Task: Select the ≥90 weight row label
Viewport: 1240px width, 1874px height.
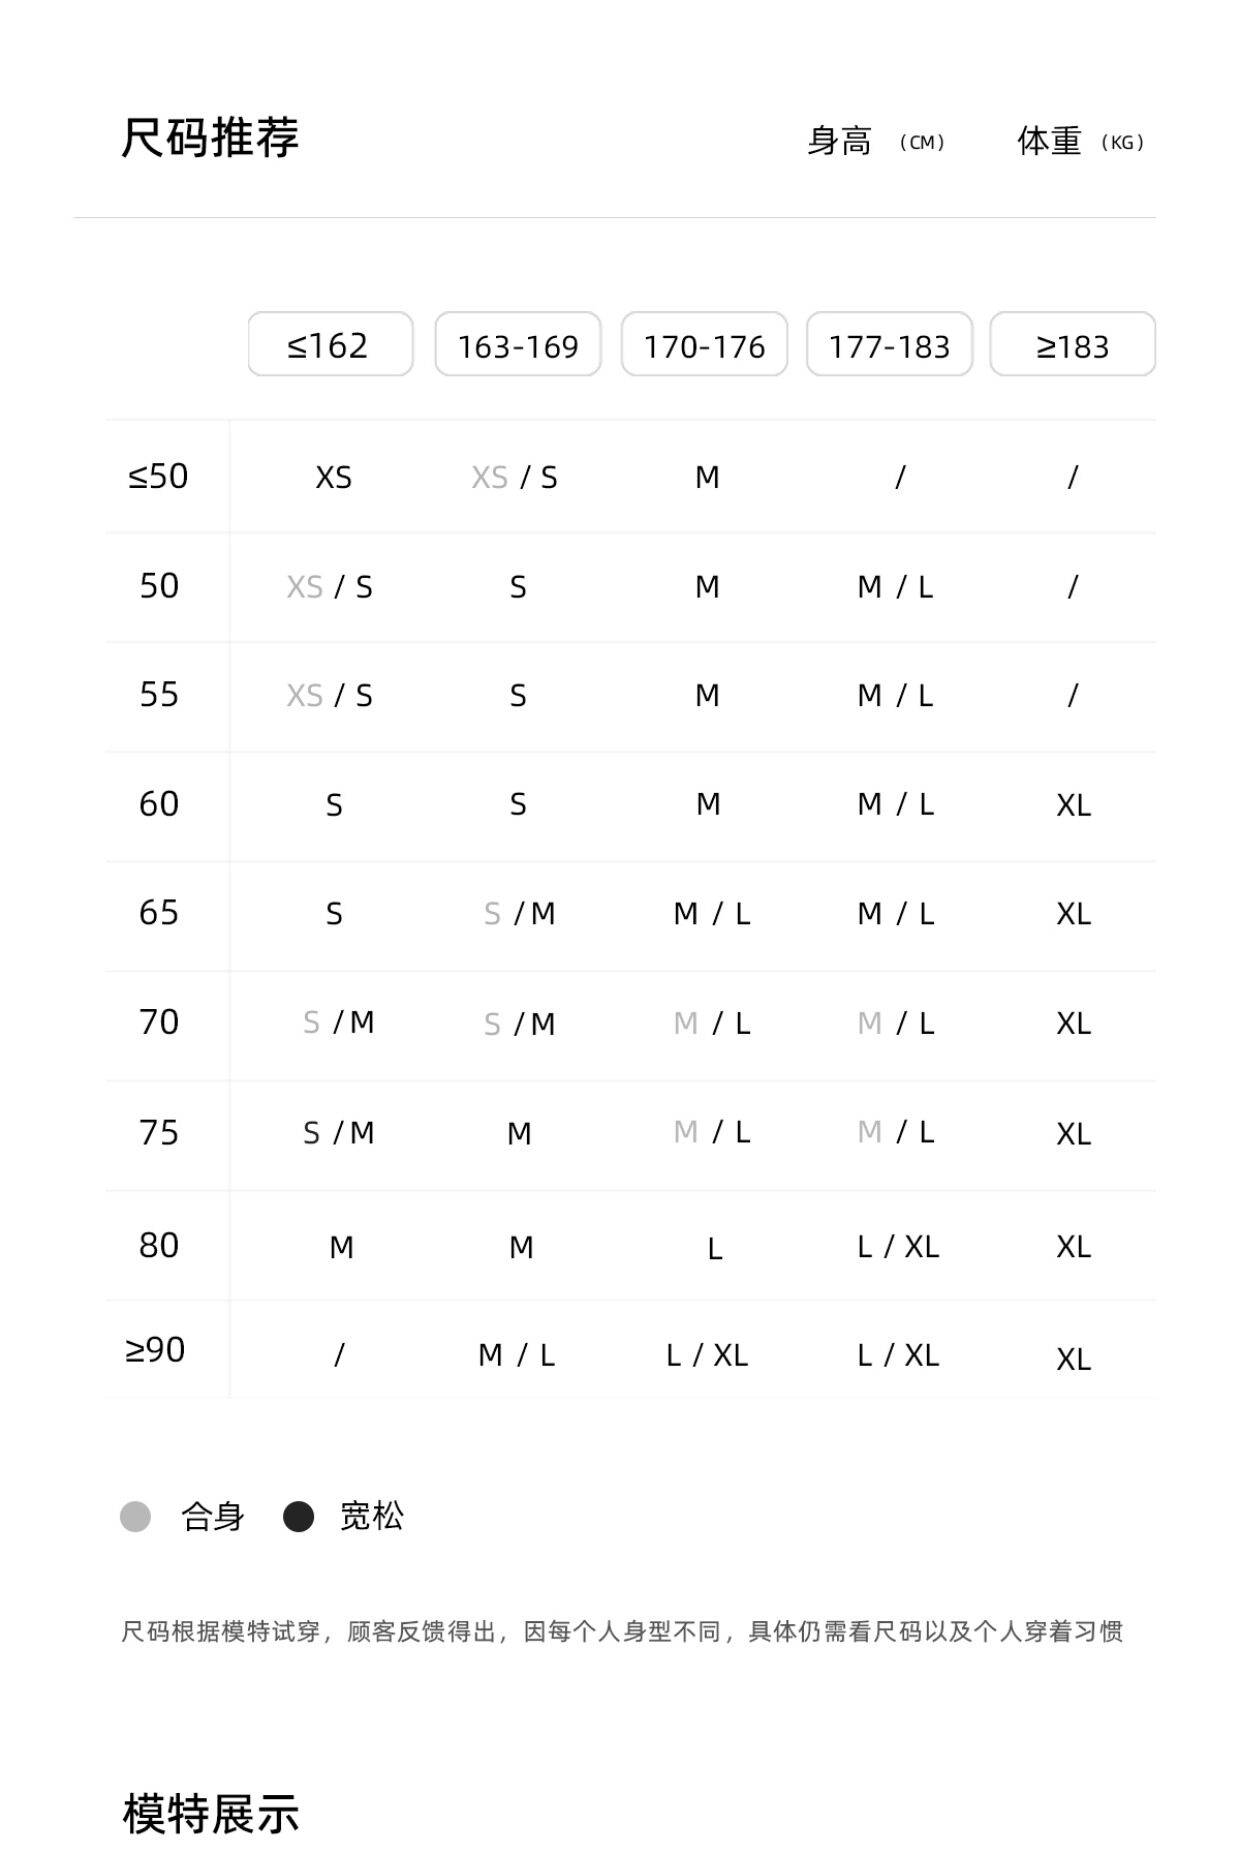Action: [x=155, y=1350]
